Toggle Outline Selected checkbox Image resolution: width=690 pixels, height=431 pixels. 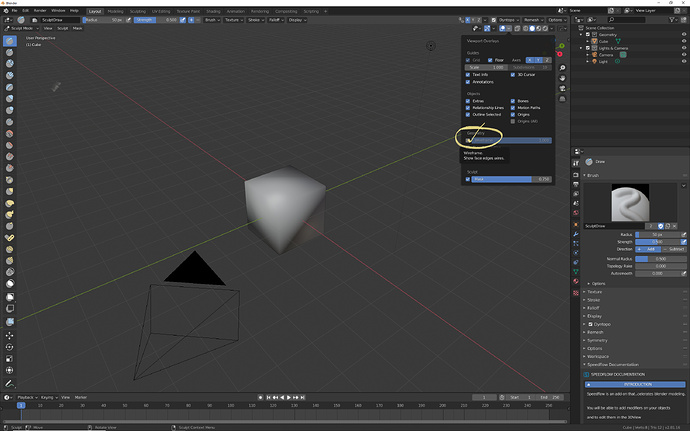(468, 114)
